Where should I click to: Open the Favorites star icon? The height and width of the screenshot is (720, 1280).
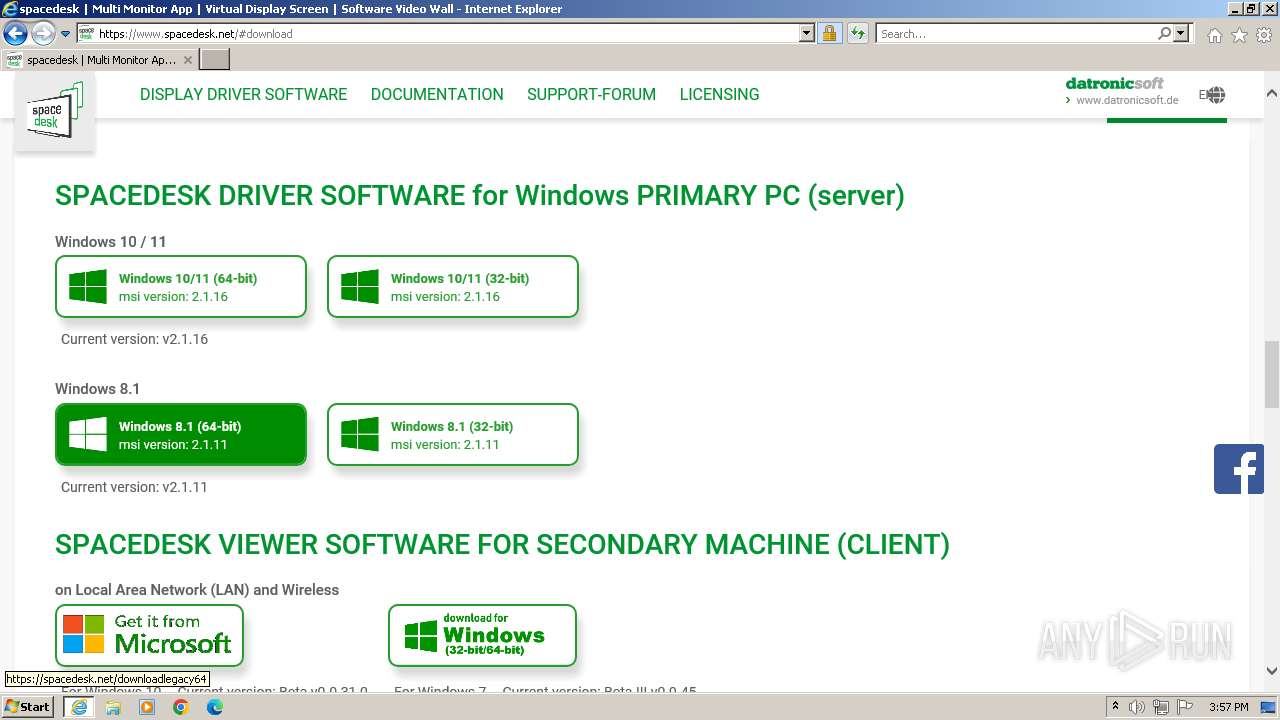tap(1239, 35)
